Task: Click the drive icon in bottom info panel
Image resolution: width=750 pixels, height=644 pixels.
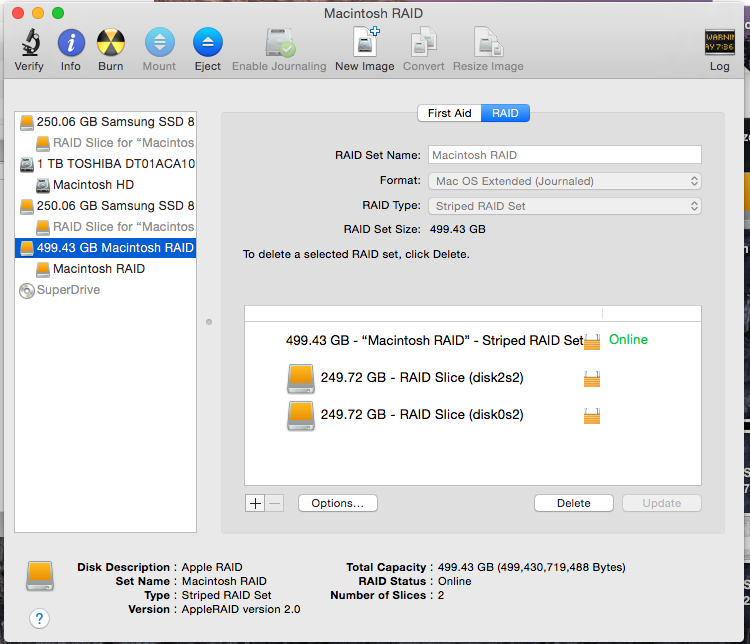Action: click(40, 576)
